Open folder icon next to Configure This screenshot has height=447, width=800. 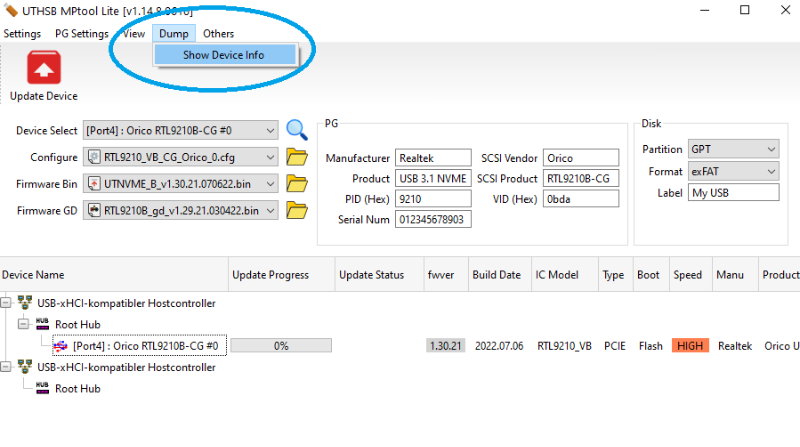296,157
